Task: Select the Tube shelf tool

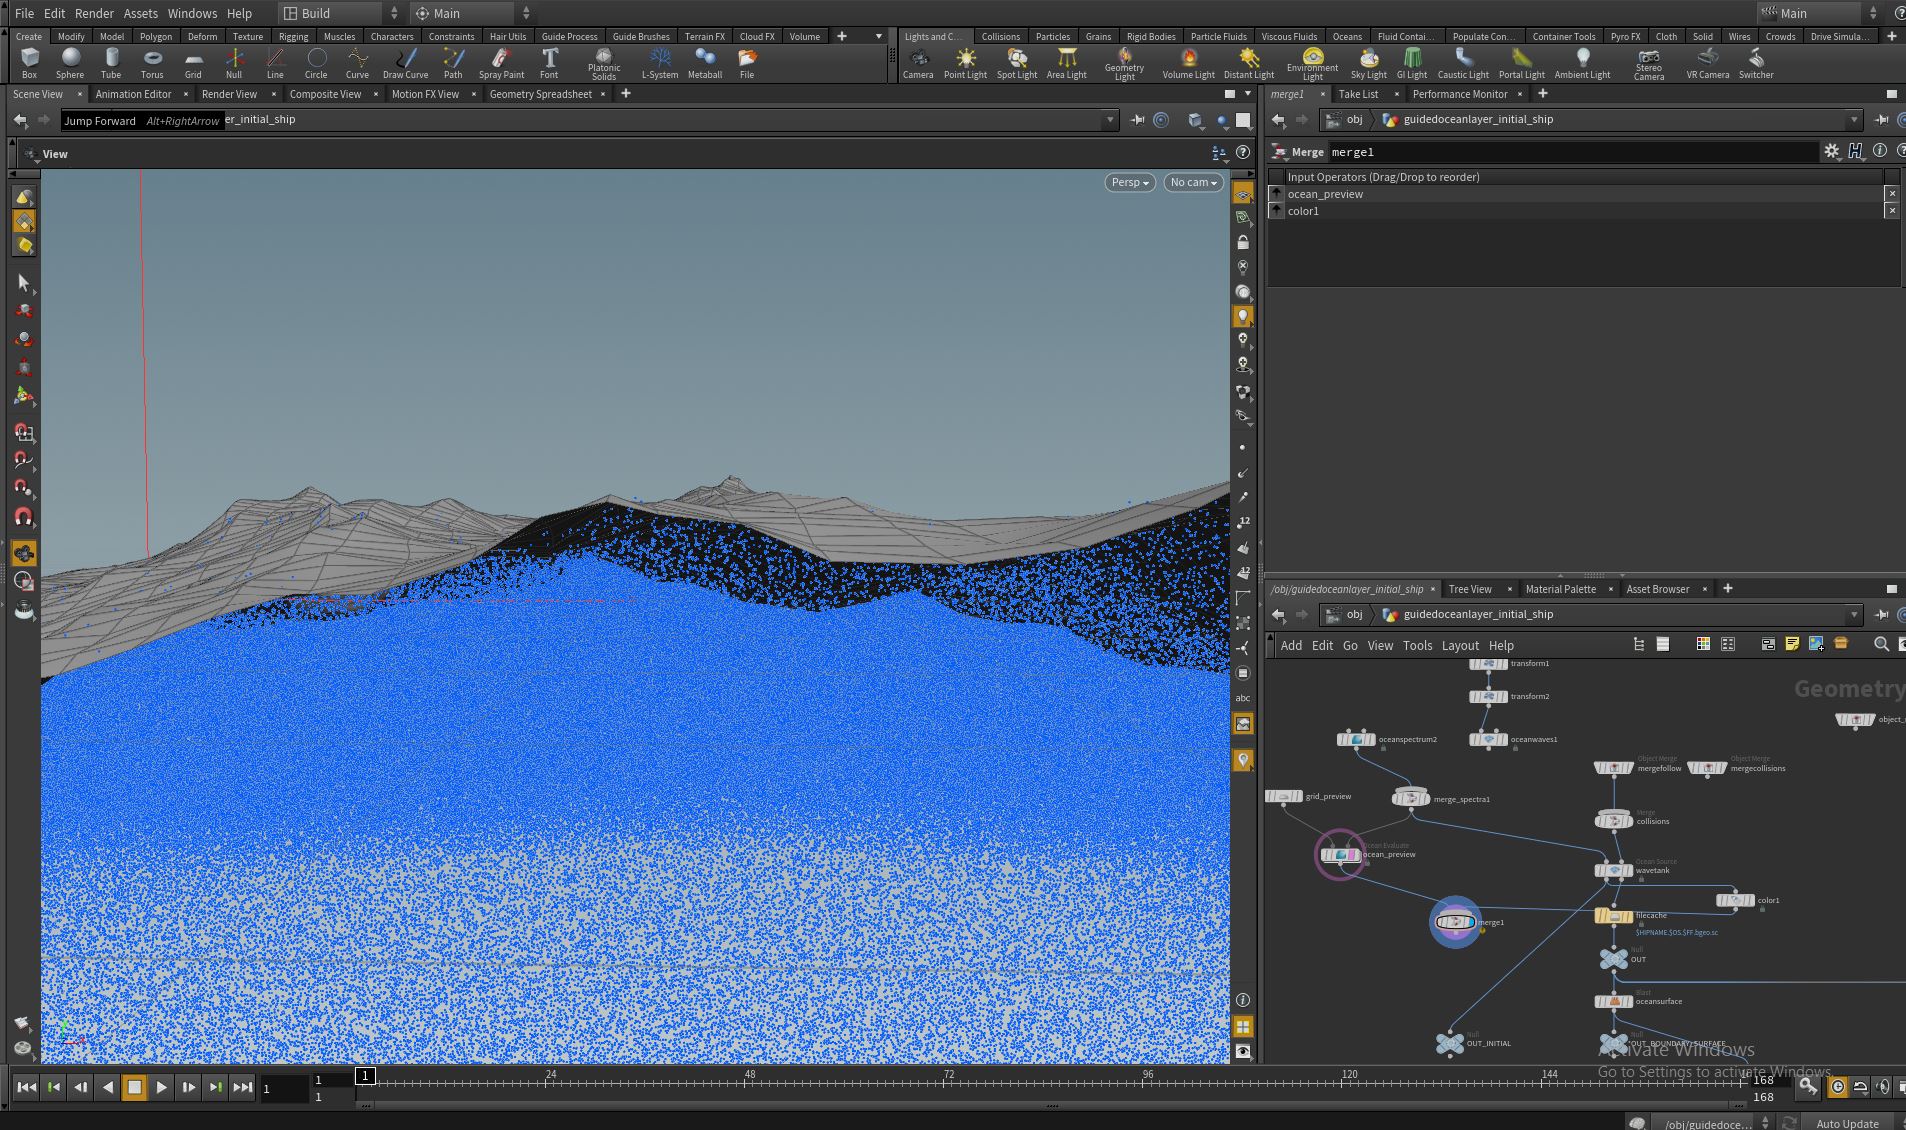Action: pos(111,63)
